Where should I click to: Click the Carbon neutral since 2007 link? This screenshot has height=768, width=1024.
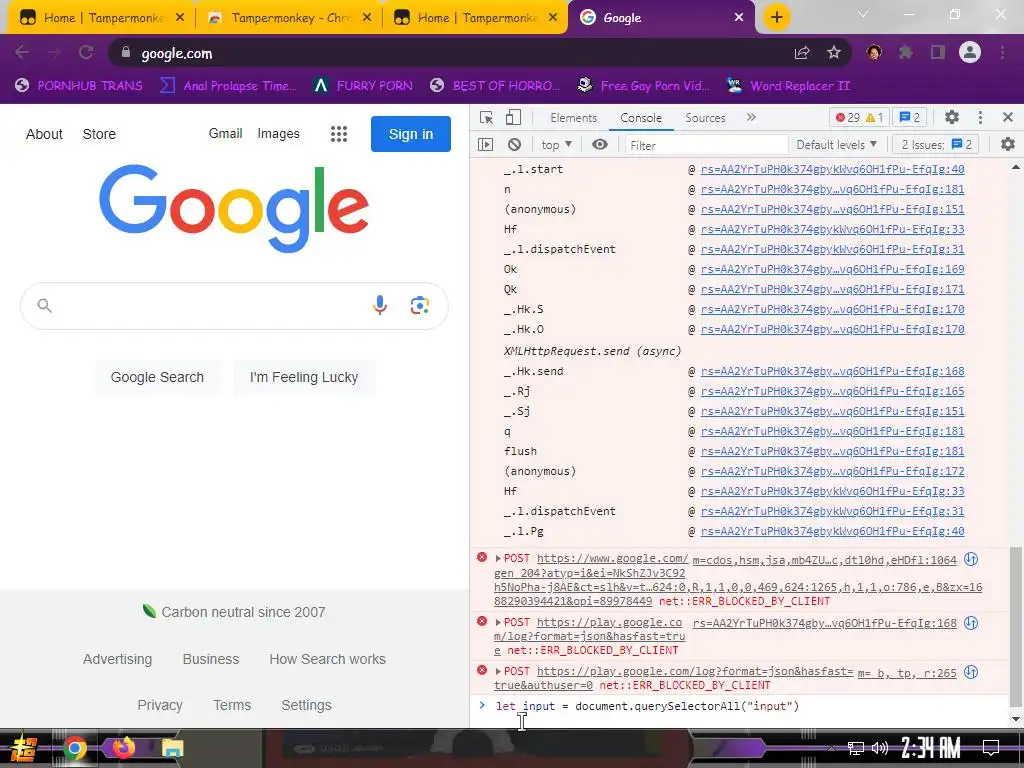[234, 612]
